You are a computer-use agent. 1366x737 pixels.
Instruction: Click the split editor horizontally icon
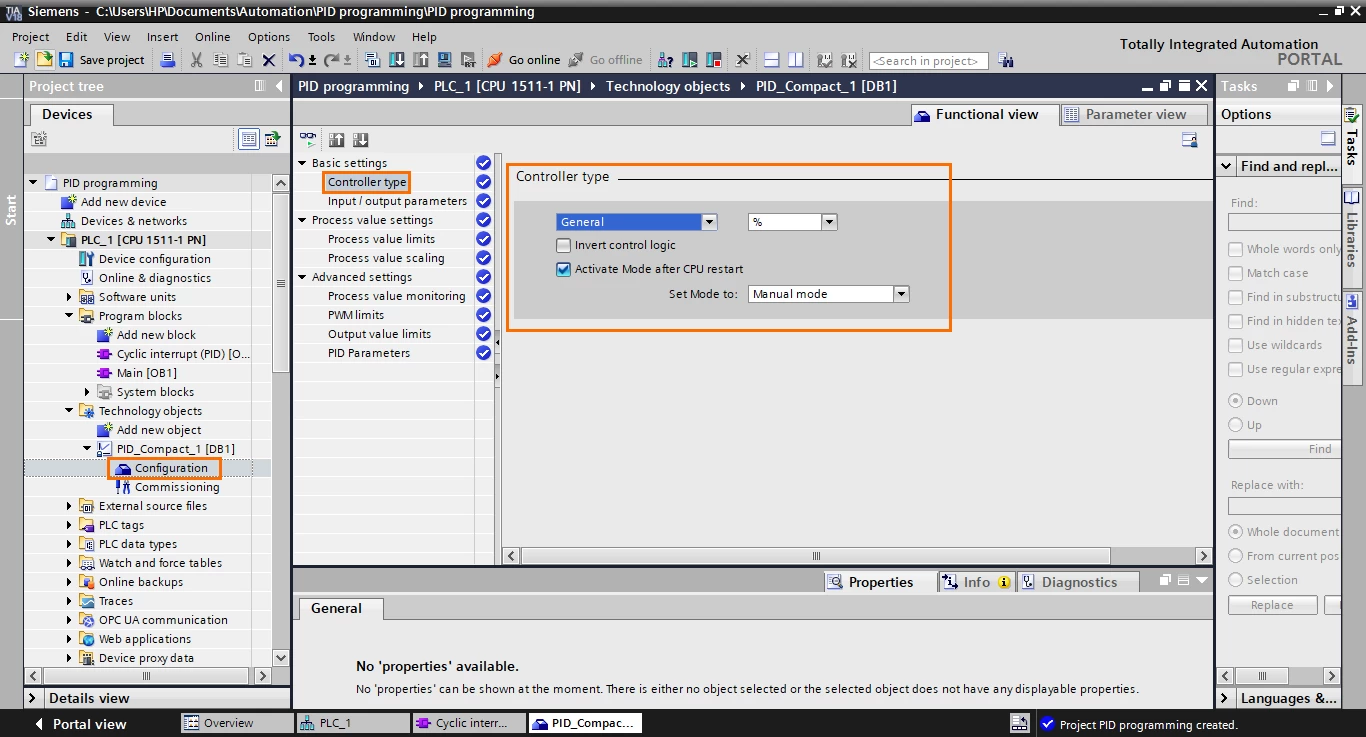coord(771,60)
